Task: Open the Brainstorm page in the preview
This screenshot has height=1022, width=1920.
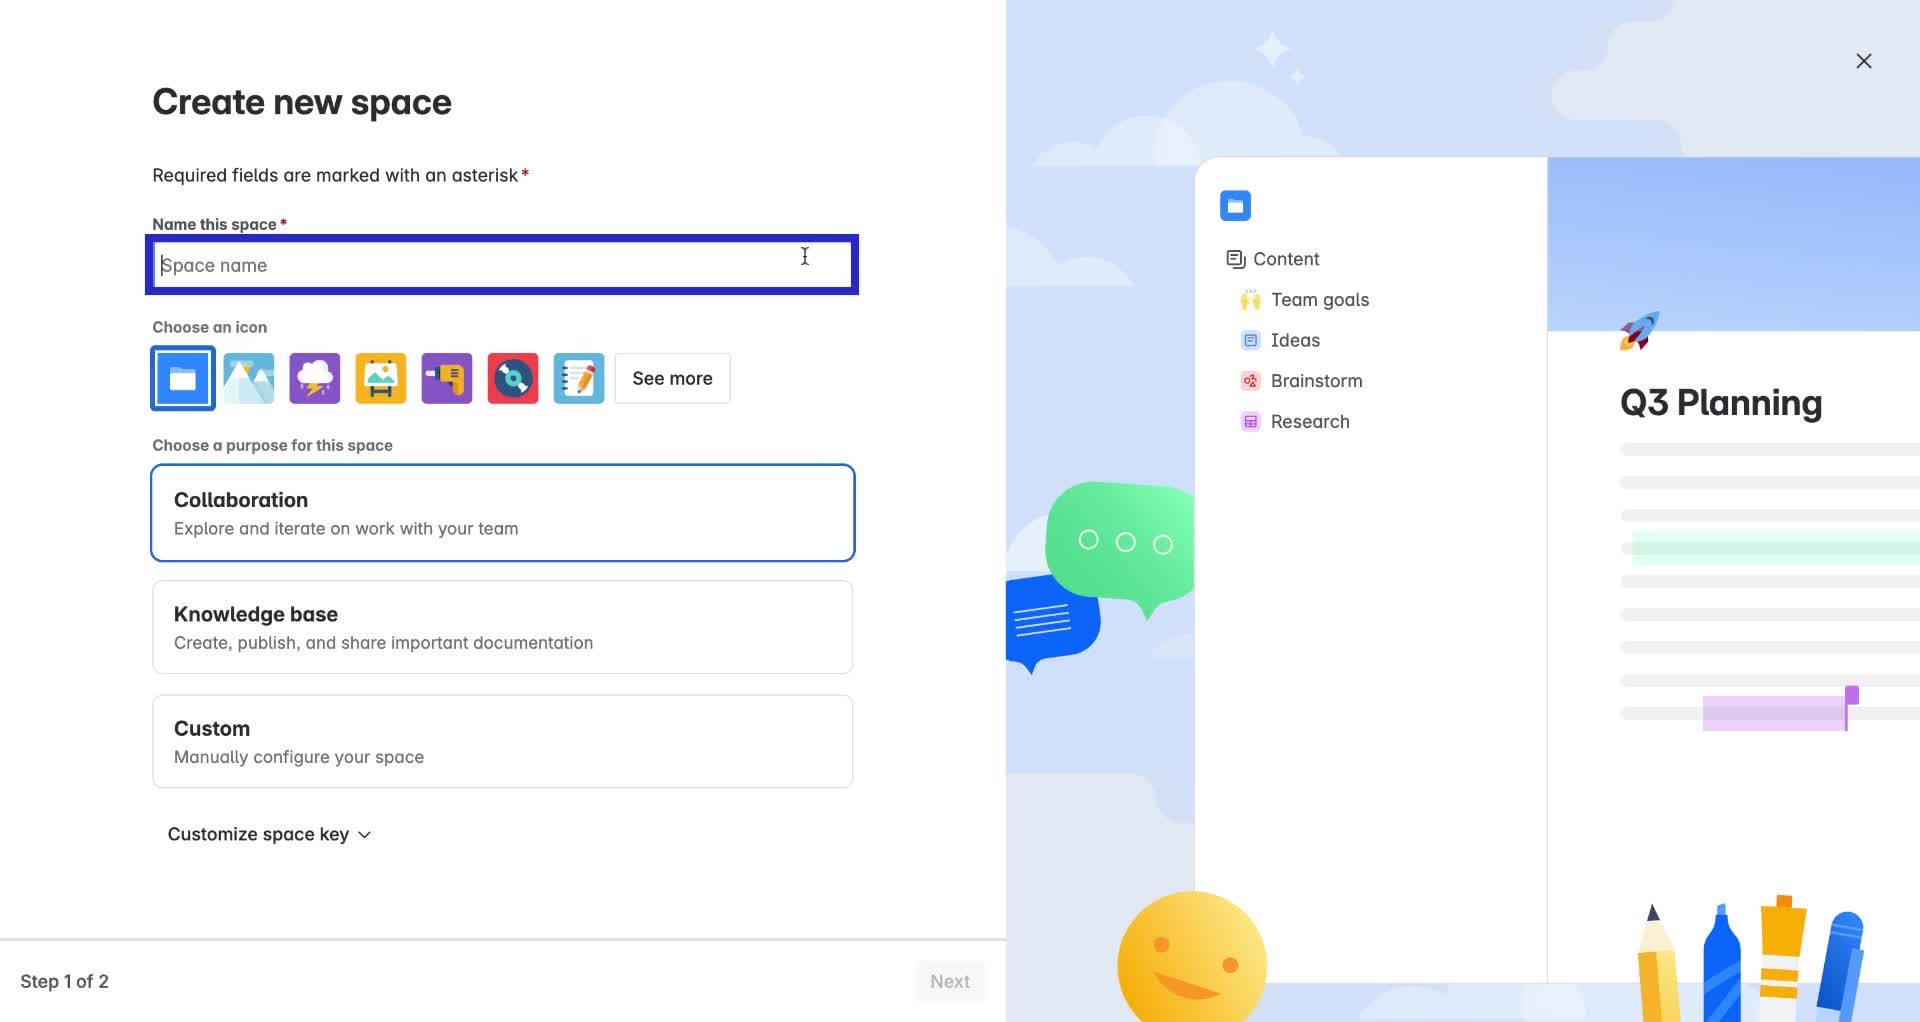Action: point(1316,380)
